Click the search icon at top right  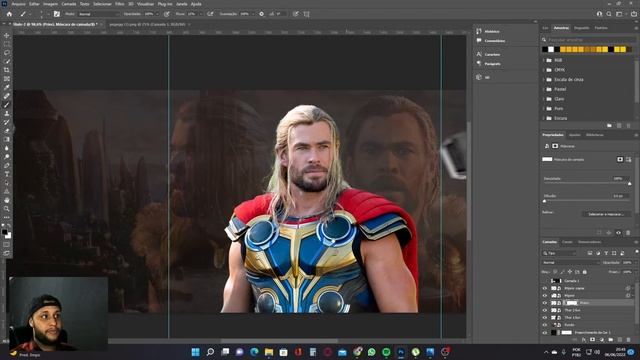pyautogui.click(x=609, y=14)
